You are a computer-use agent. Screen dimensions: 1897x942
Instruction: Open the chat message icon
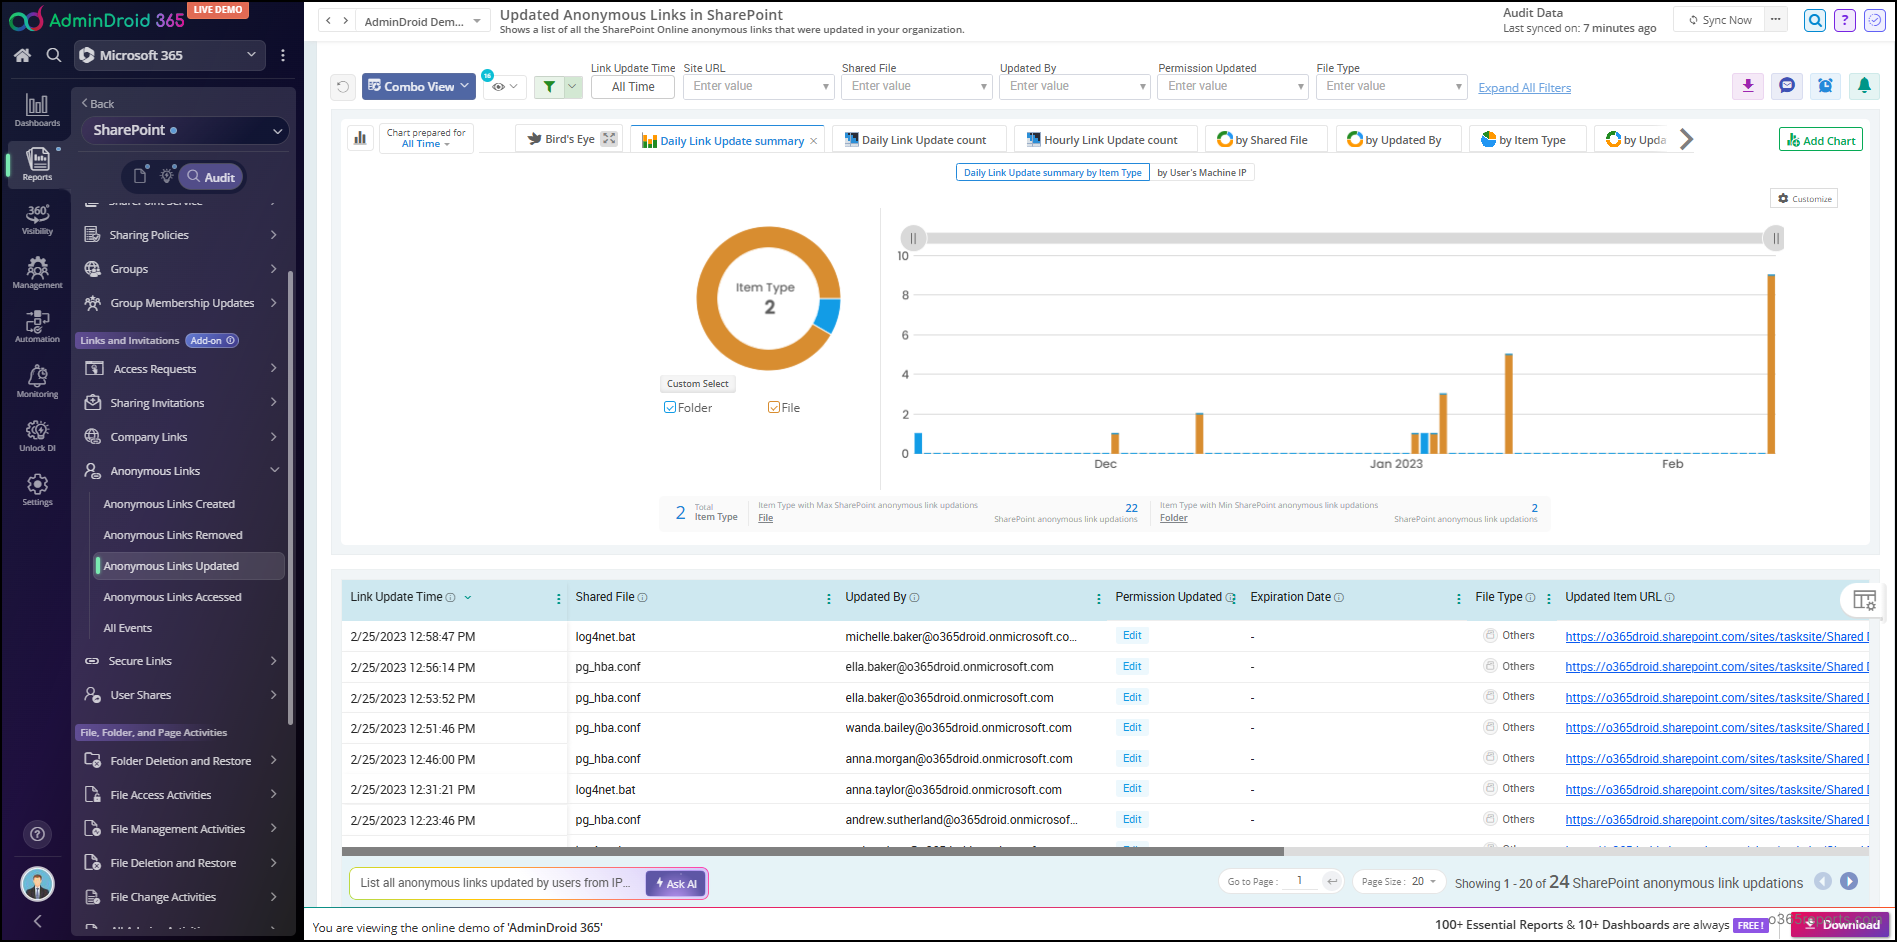1787,86
